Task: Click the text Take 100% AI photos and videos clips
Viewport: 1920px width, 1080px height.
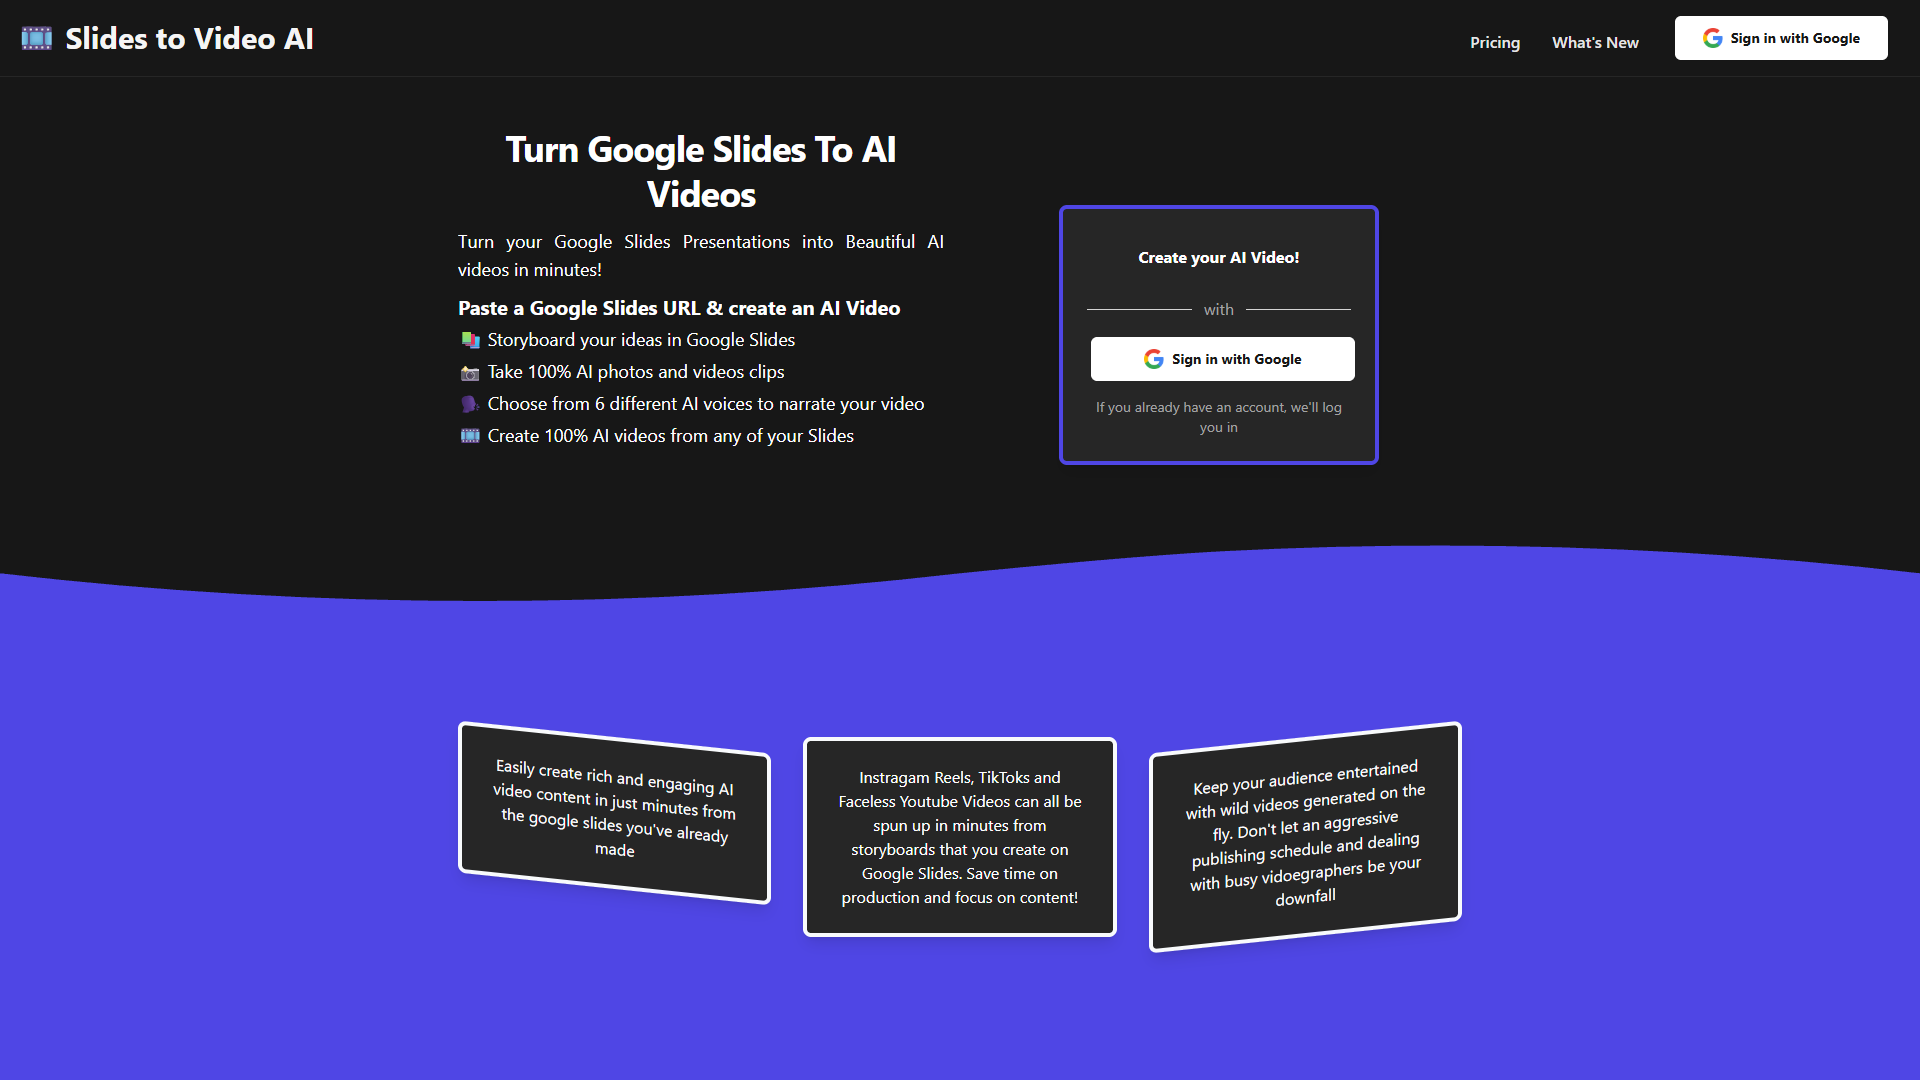Action: coord(636,372)
